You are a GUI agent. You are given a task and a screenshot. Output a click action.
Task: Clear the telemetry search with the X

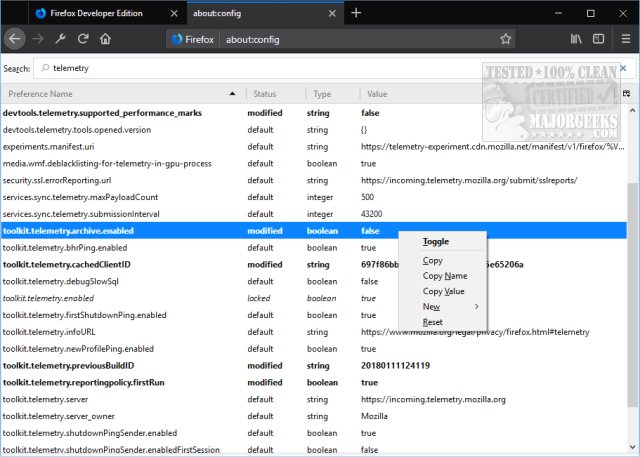[x=623, y=68]
